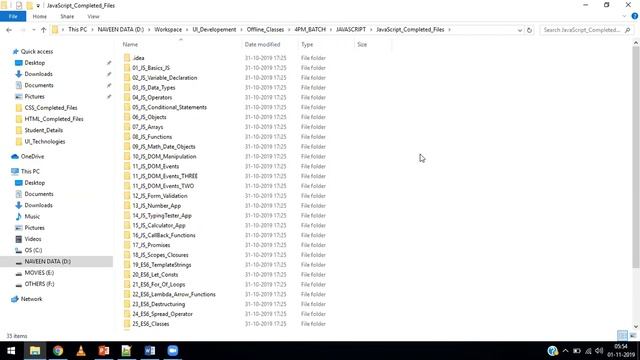Sort by Type column header
This screenshot has width=640, height=360.
[x=307, y=44]
